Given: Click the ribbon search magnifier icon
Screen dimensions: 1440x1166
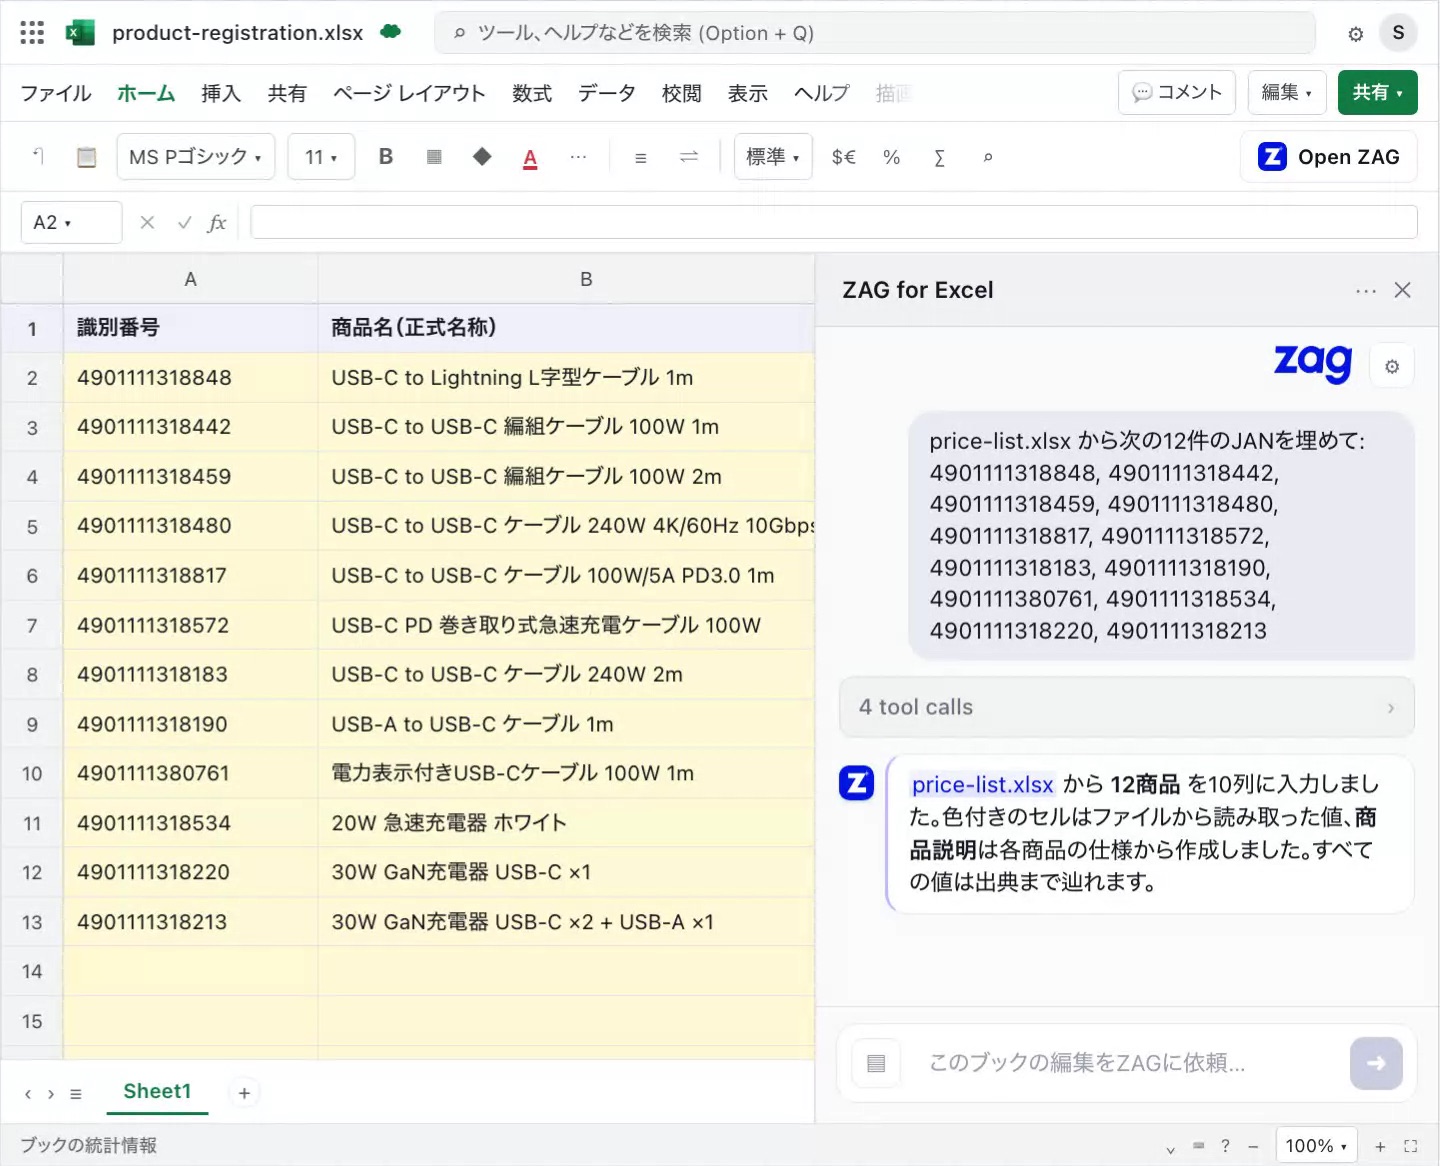Looking at the screenshot, I should (x=988, y=157).
